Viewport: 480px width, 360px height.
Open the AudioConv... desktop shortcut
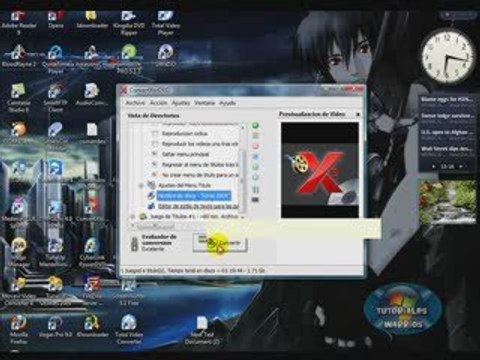point(91,95)
